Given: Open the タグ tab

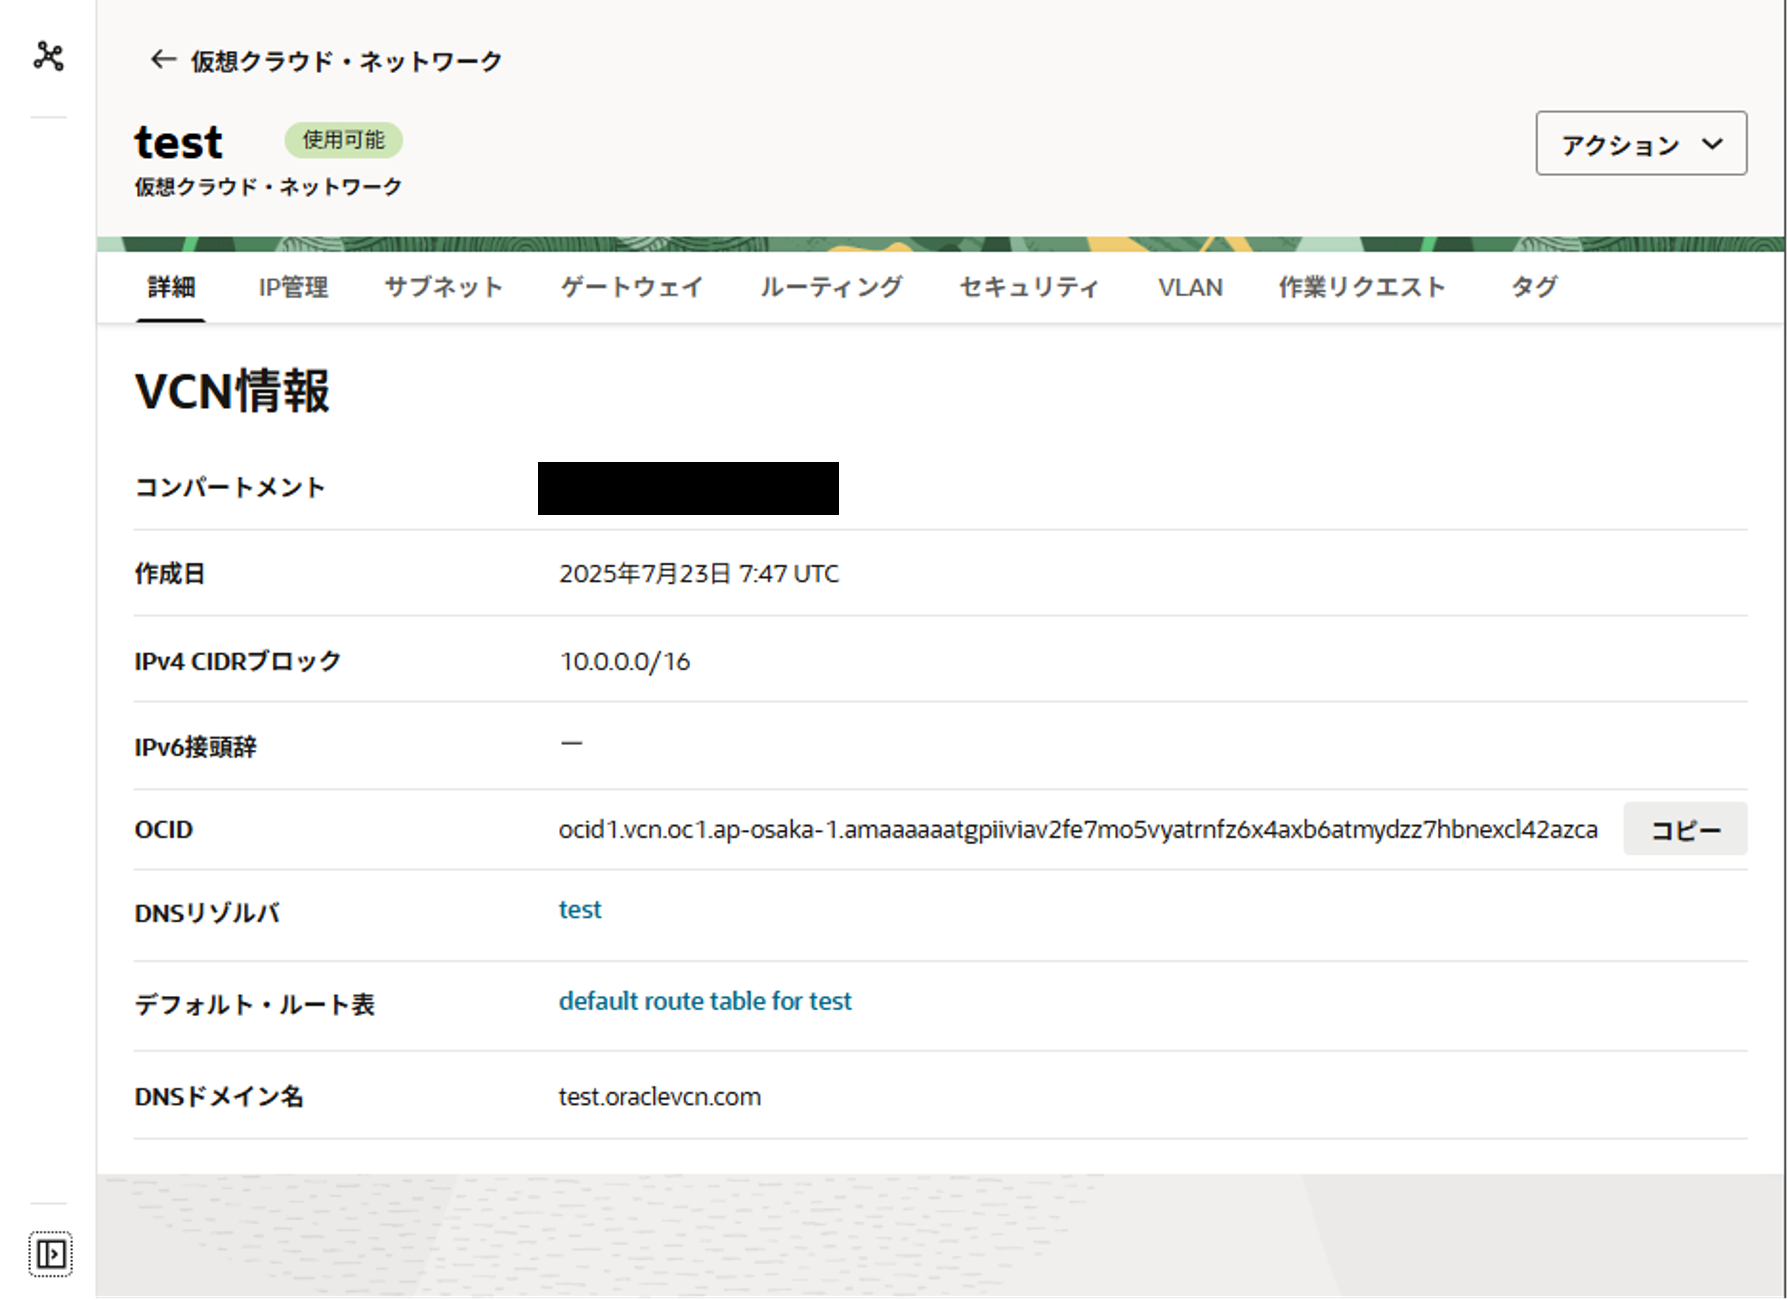Looking at the screenshot, I should click(x=1533, y=288).
